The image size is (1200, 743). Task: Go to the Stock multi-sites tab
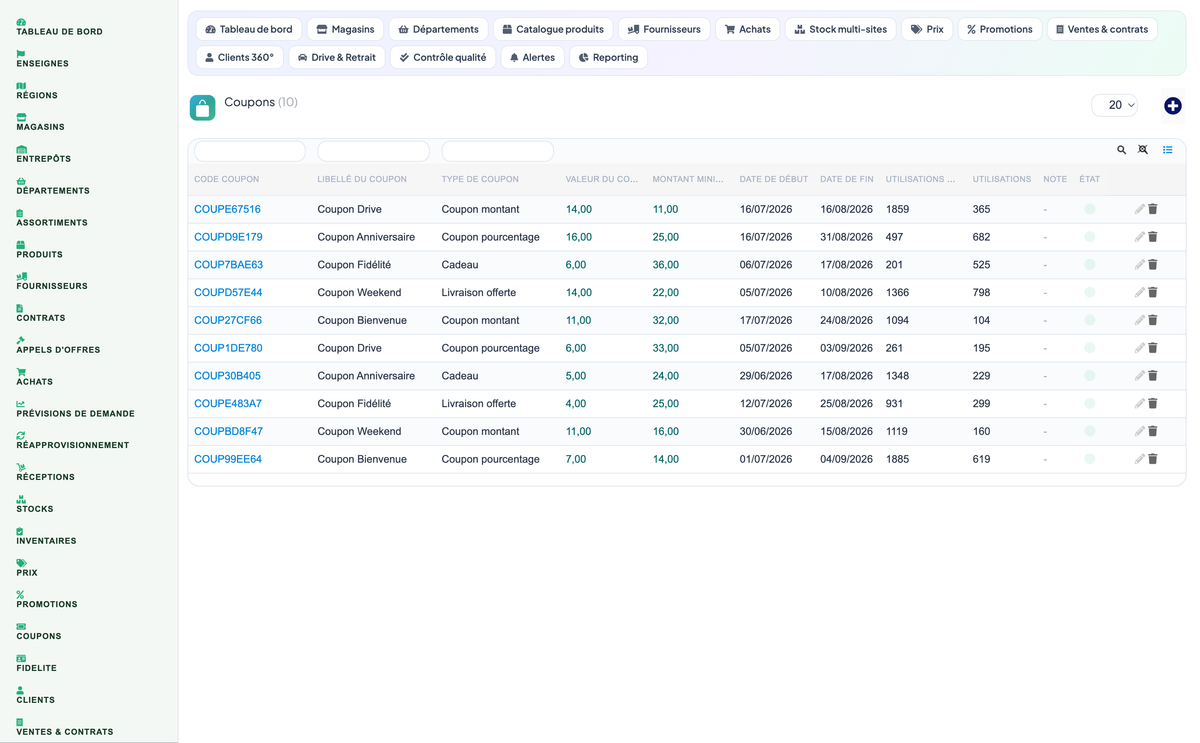[840, 29]
